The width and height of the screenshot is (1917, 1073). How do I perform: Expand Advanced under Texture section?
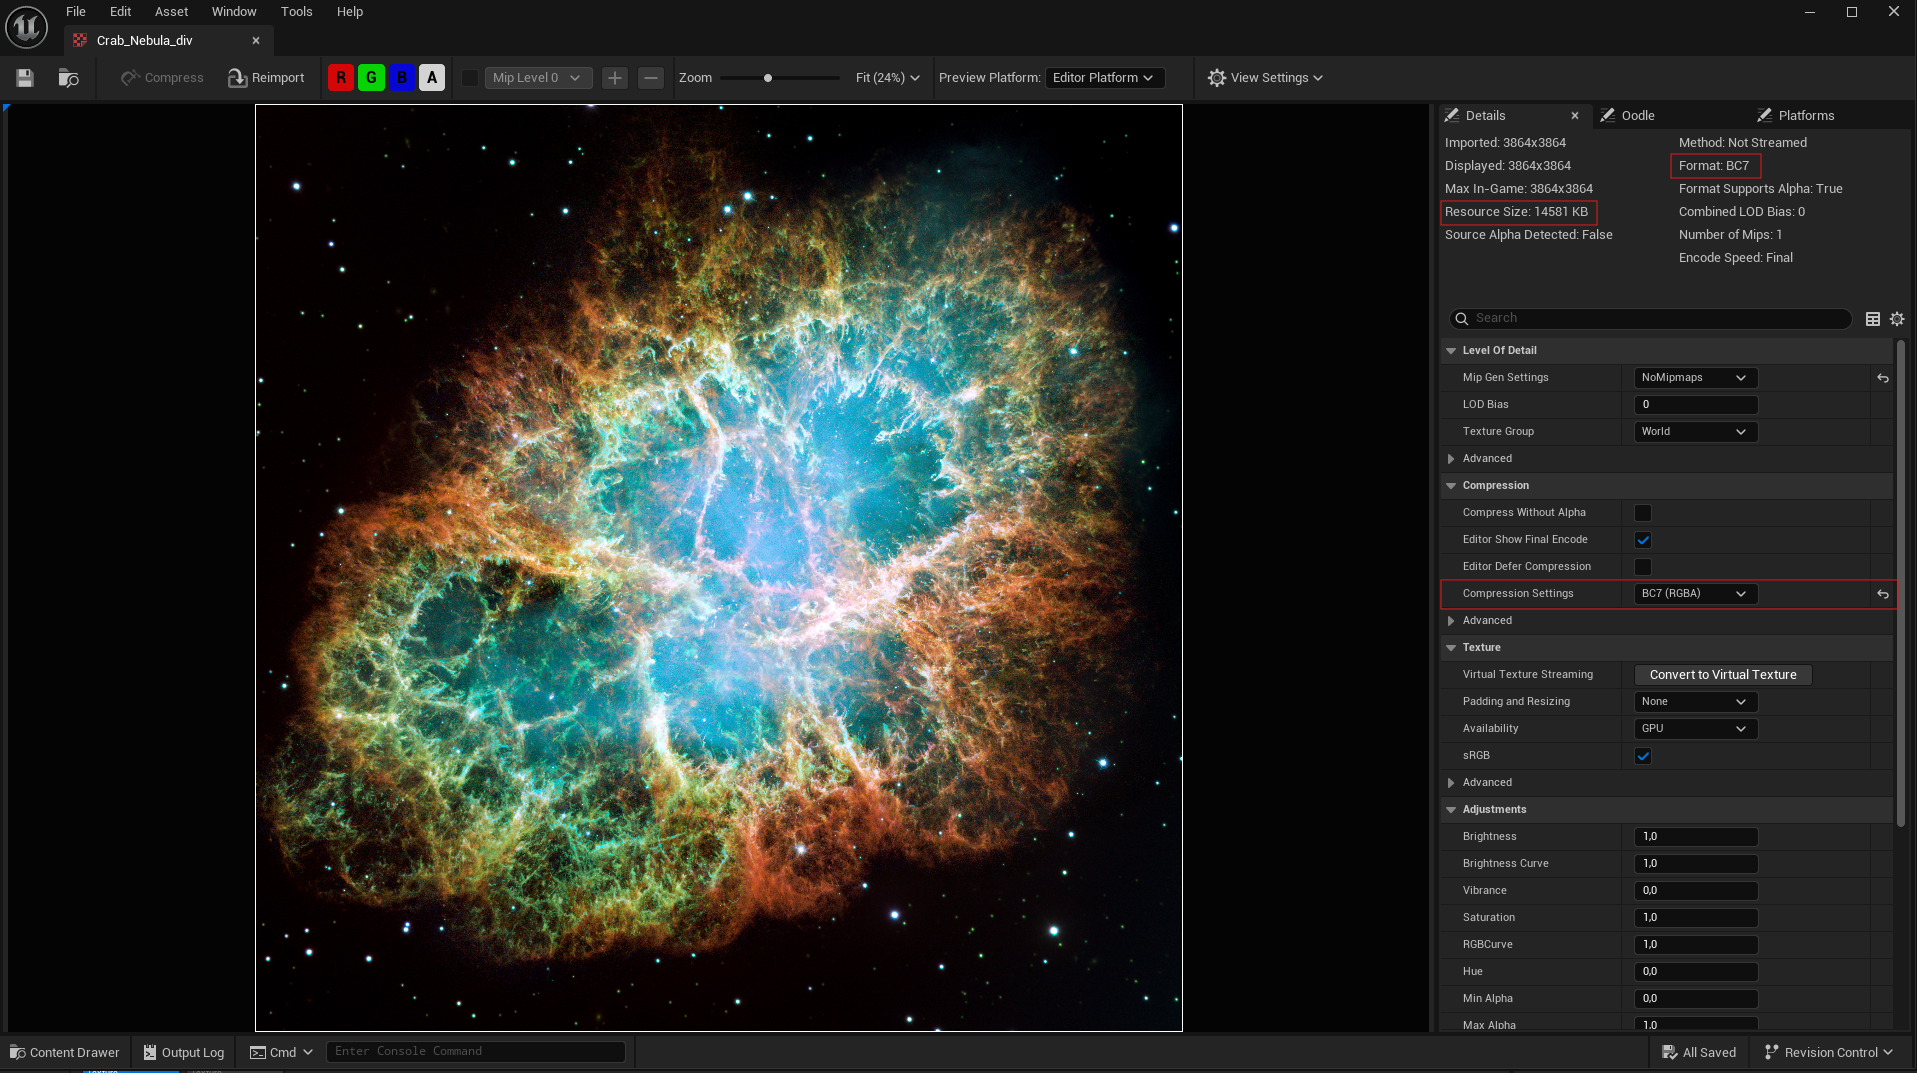coord(1451,783)
